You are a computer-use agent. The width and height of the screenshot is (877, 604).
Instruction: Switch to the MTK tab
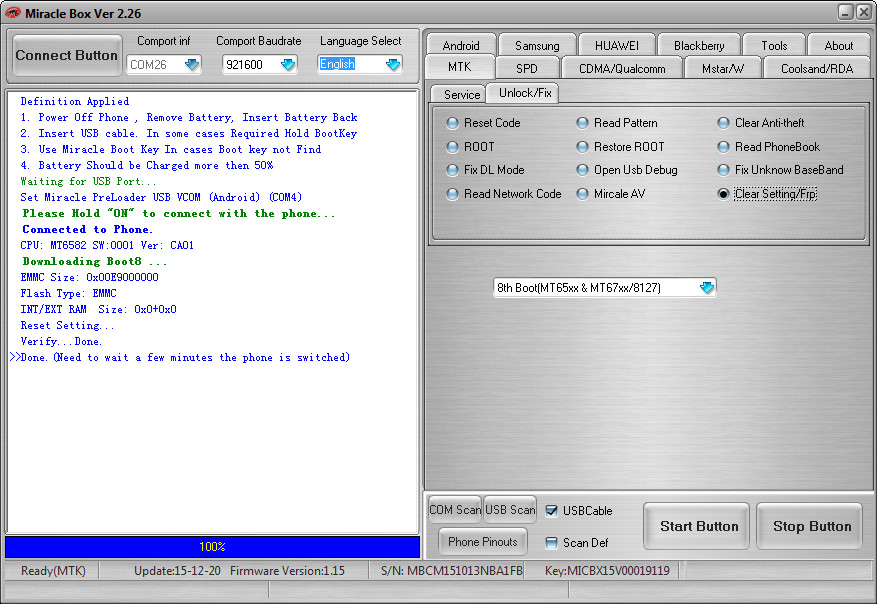(460, 67)
